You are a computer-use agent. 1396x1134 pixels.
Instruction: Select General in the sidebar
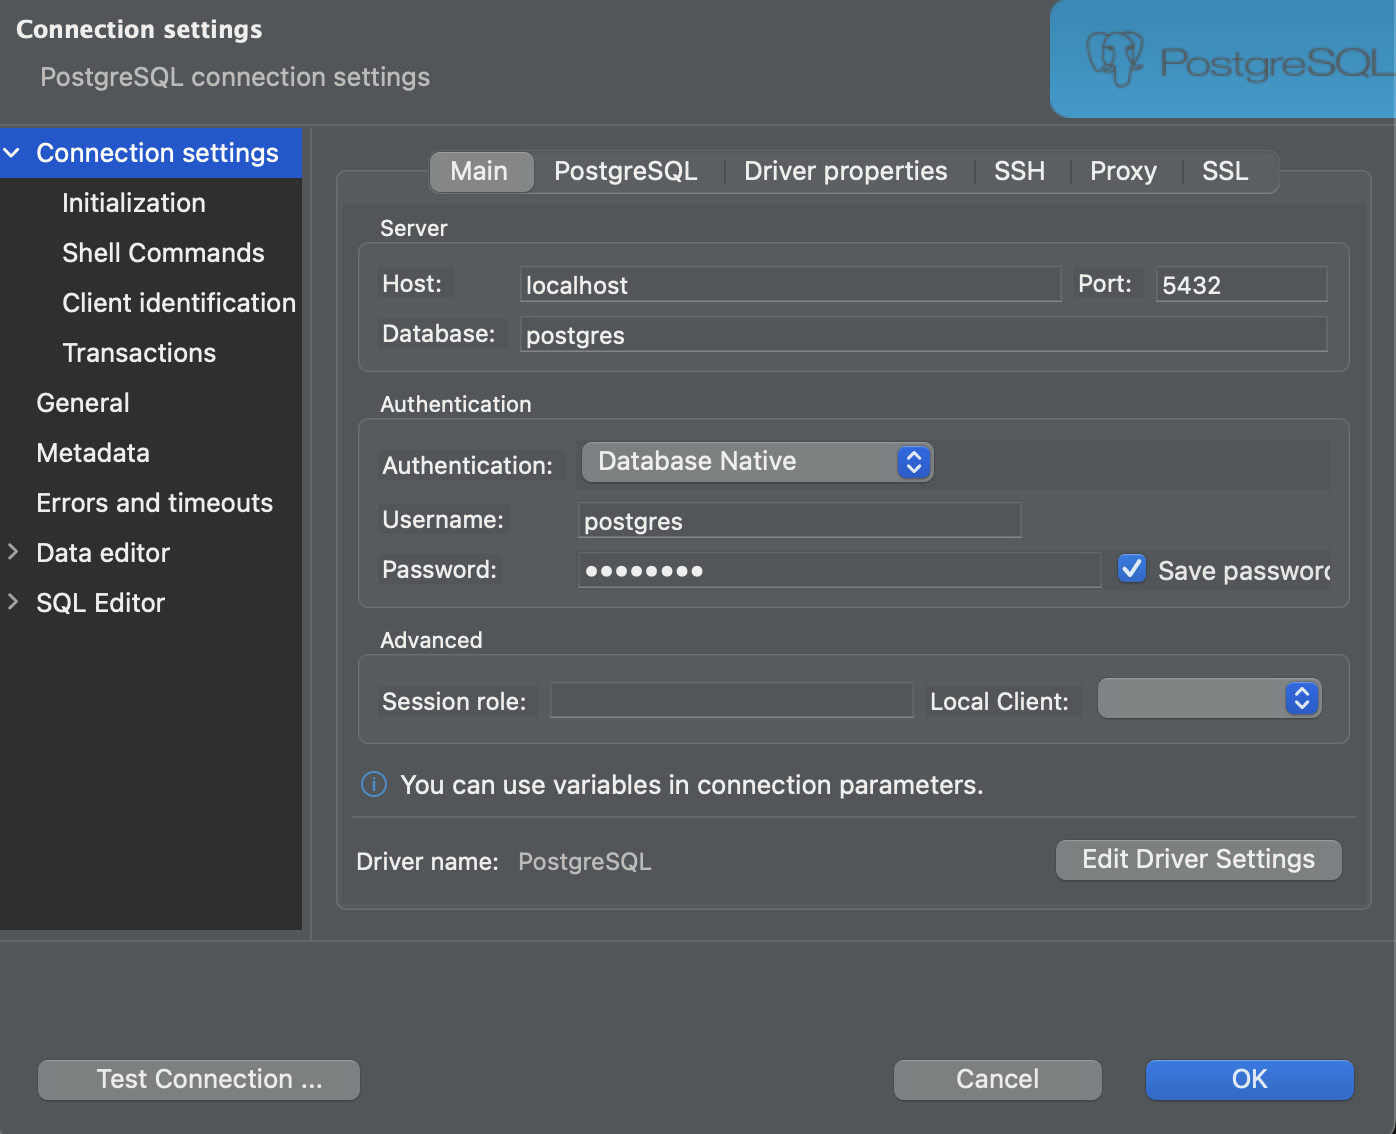click(x=151, y=403)
